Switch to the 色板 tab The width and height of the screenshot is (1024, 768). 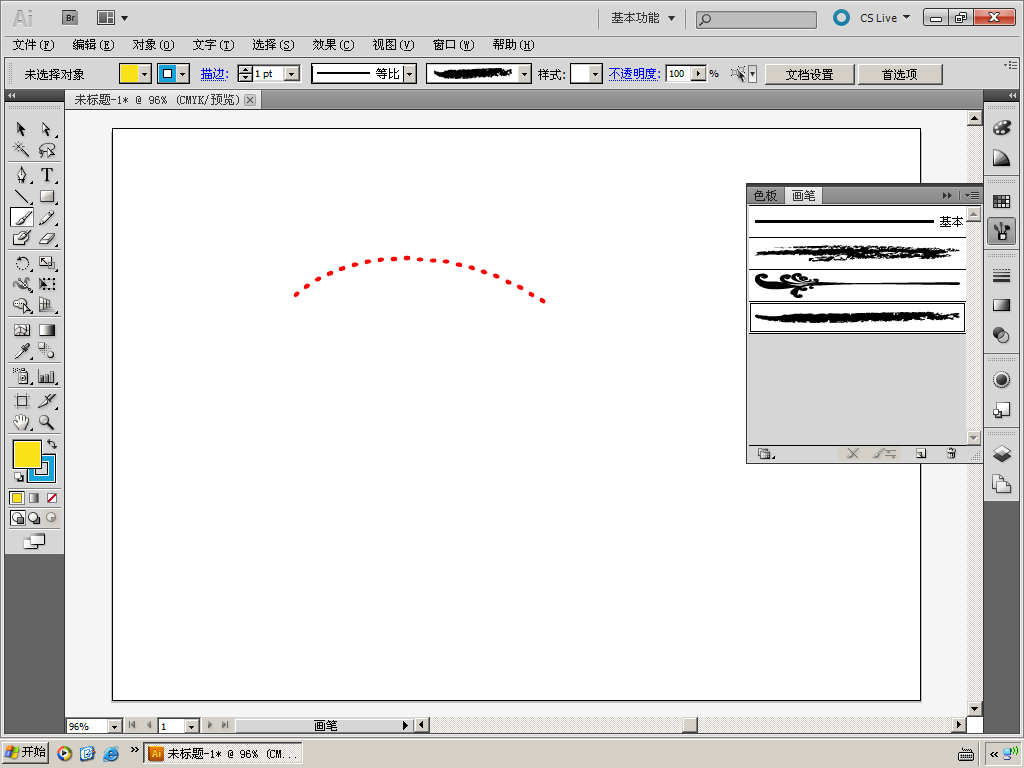click(x=765, y=195)
